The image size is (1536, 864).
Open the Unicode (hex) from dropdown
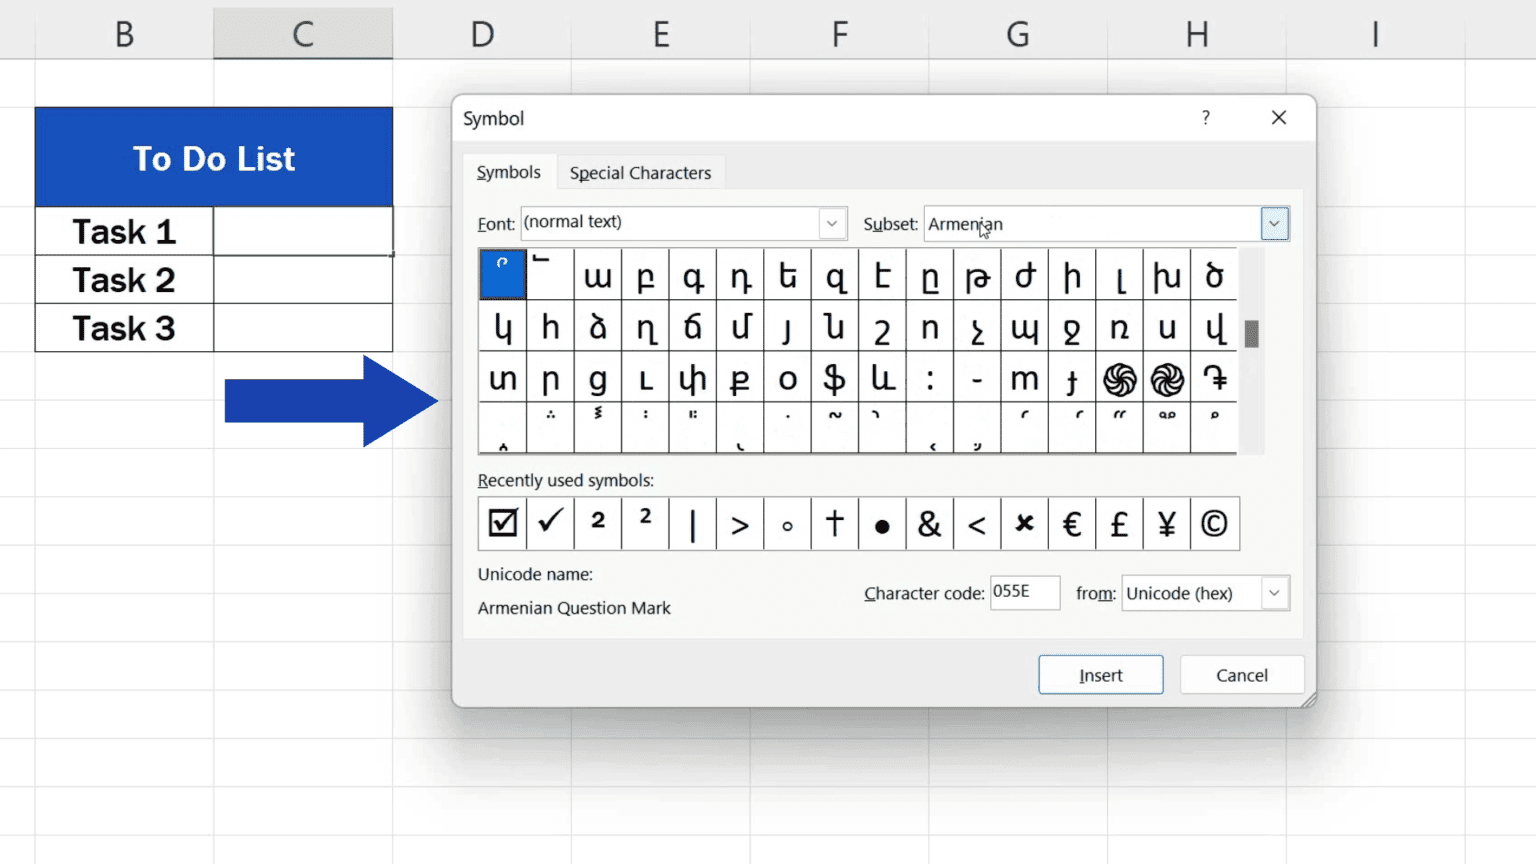(1274, 593)
